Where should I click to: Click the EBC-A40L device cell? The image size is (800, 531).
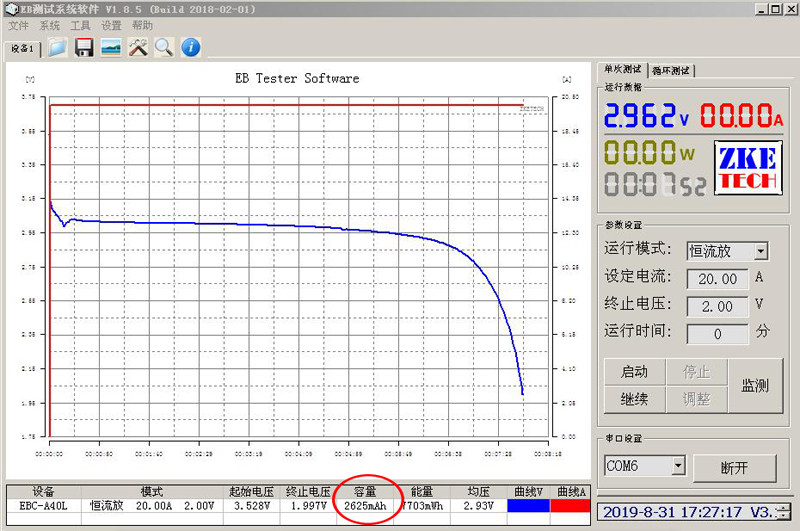[x=43, y=506]
